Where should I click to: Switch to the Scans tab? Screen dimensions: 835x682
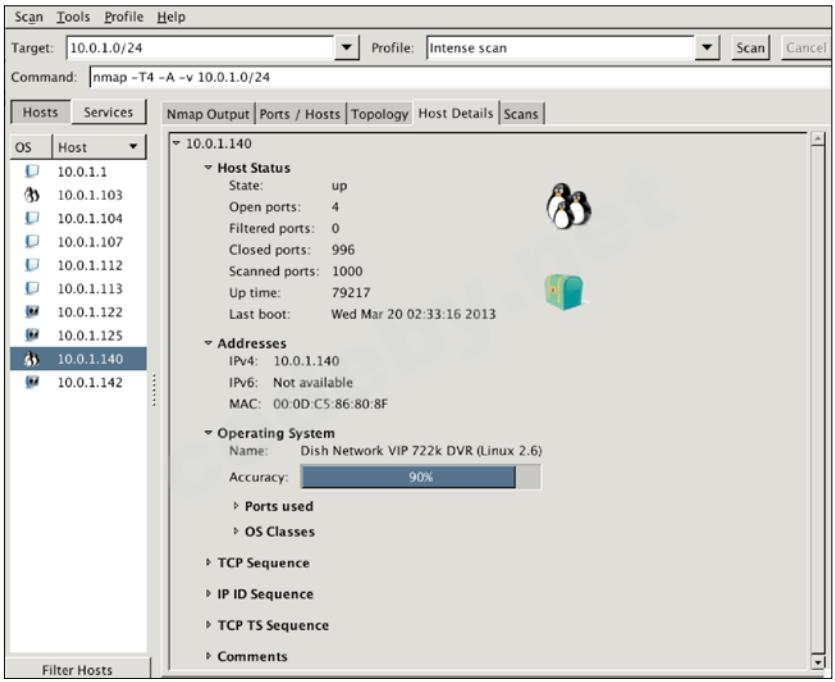point(521,114)
